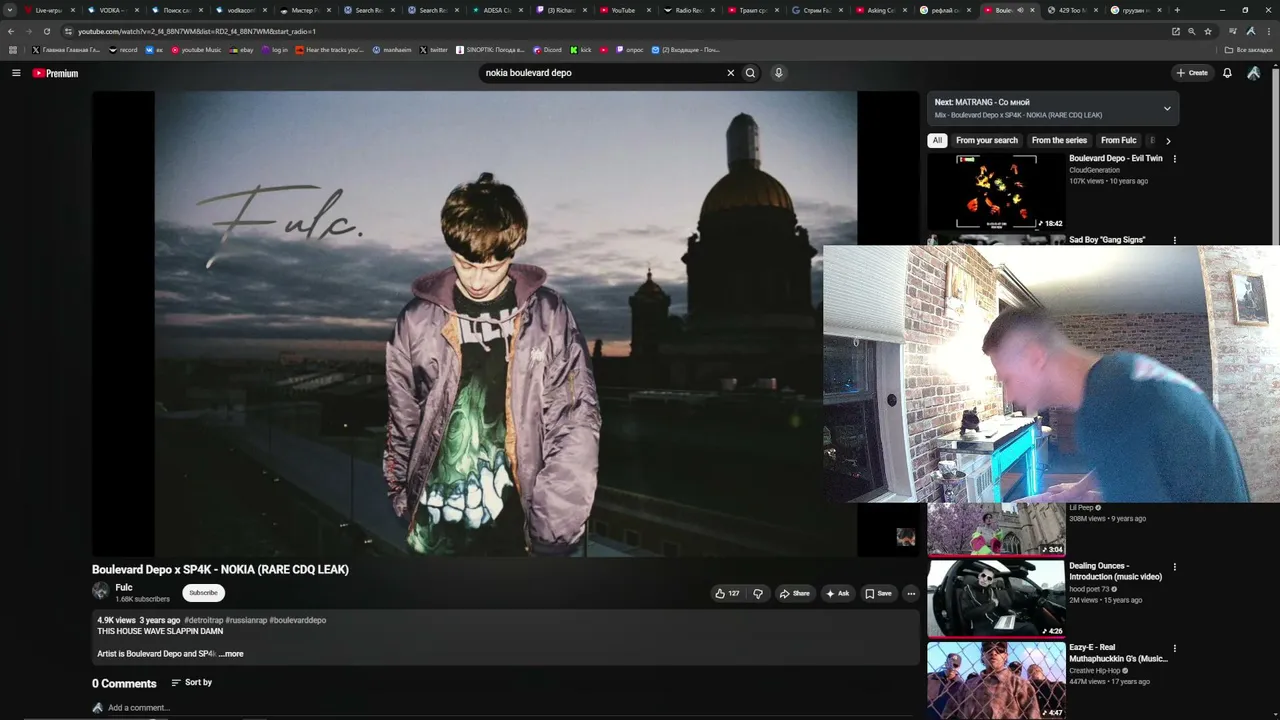Click the Create button
Image resolution: width=1280 pixels, height=720 pixels.
pos(1192,73)
